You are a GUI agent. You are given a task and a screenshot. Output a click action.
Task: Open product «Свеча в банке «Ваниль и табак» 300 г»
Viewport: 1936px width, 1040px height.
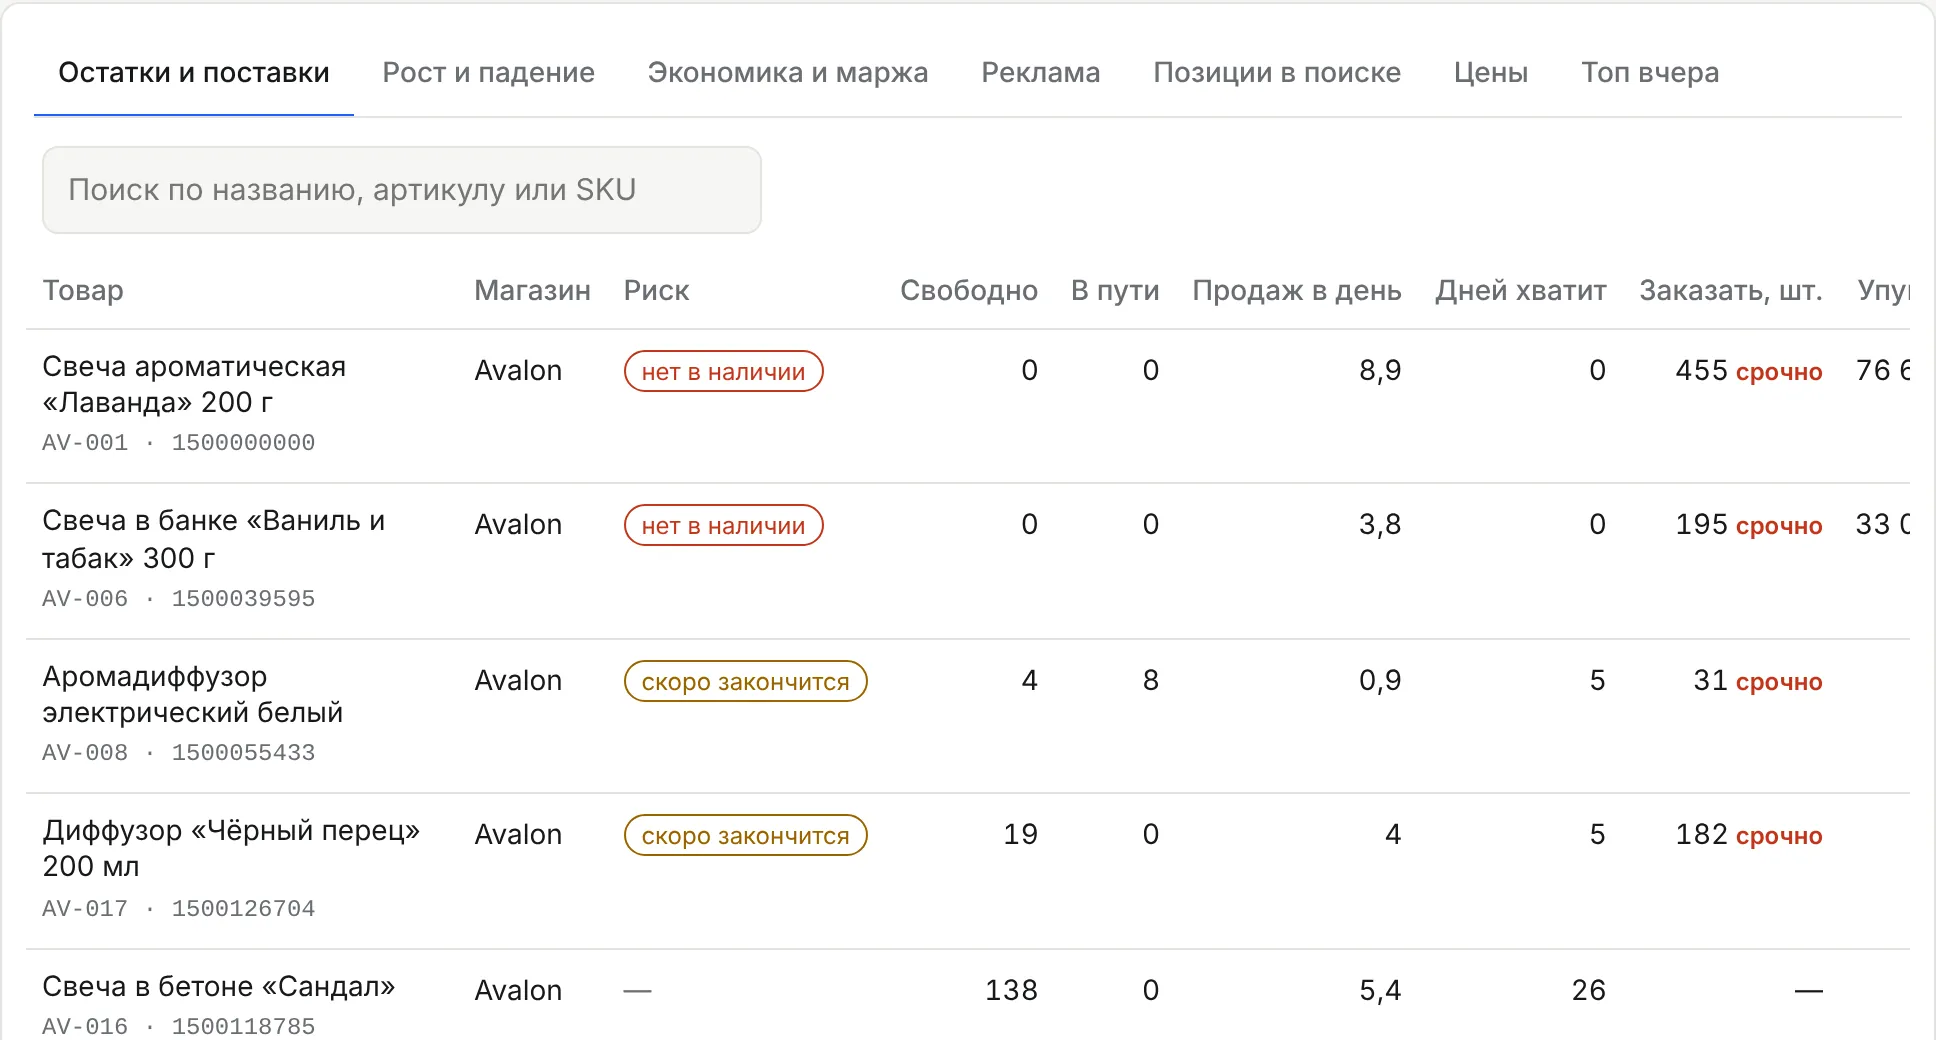[x=213, y=539]
